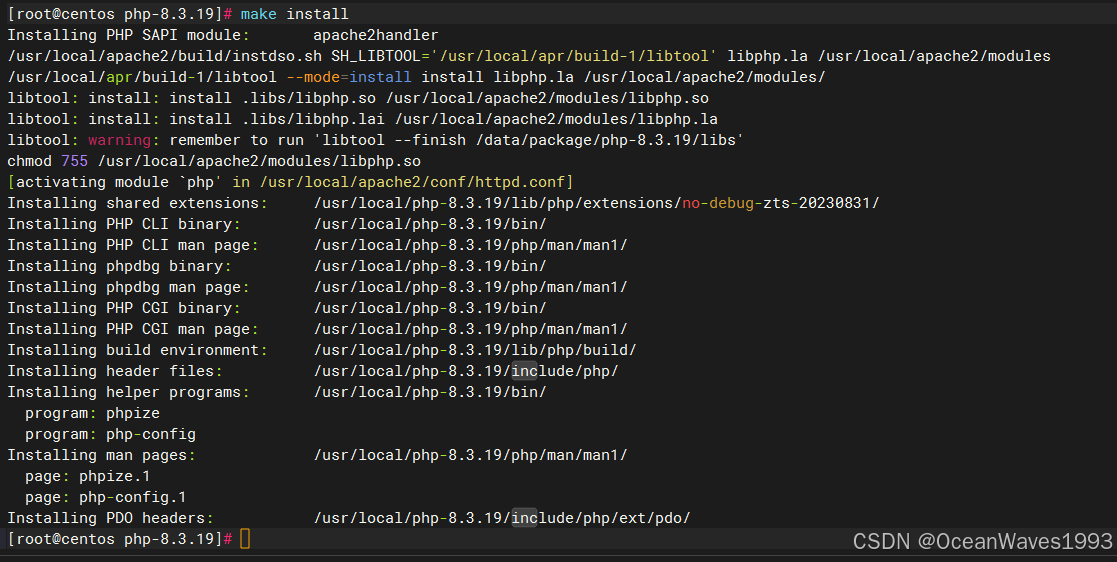Click the '/usr/local/apache2/conf/httpd.conf' path
This screenshot has width=1117, height=562.
point(412,182)
